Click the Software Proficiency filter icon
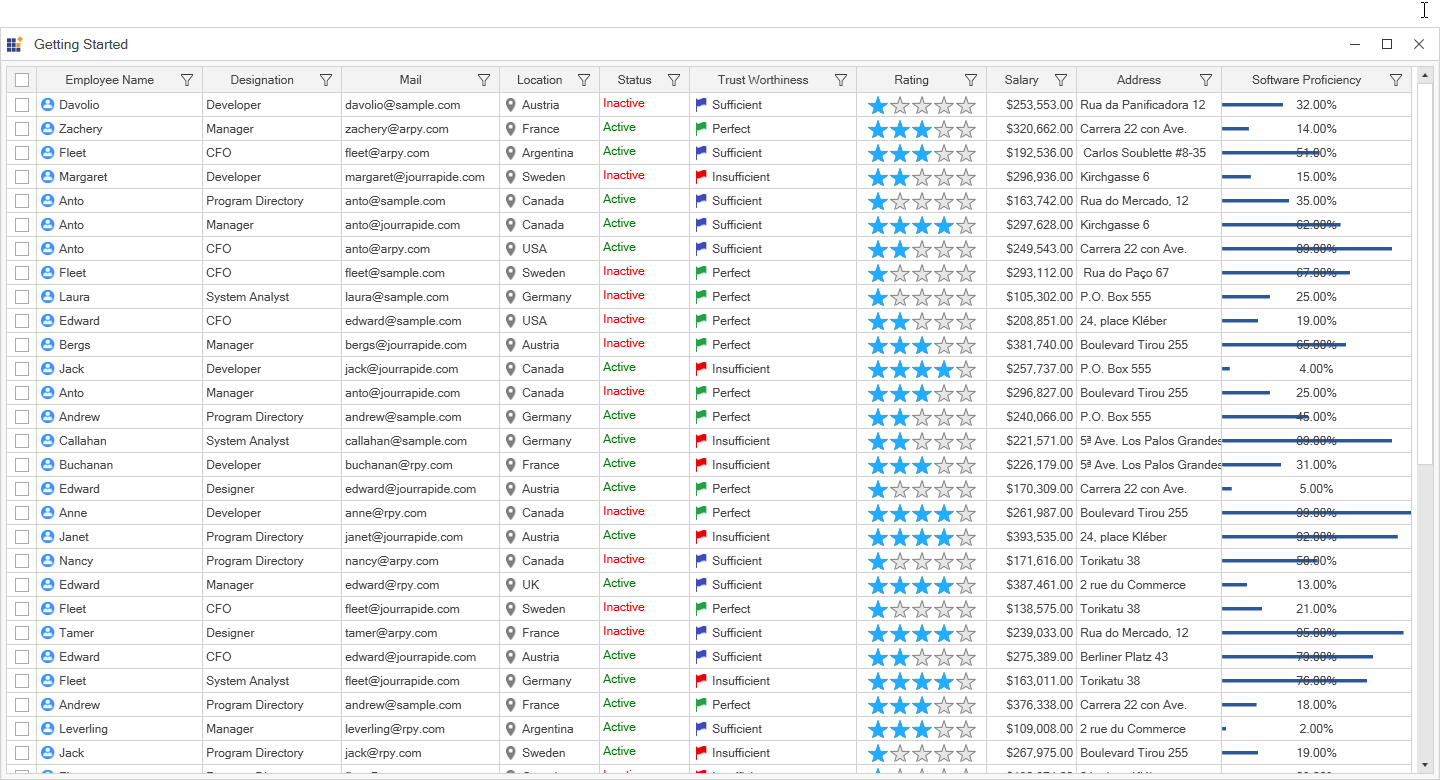The image size is (1446, 780). [1397, 79]
